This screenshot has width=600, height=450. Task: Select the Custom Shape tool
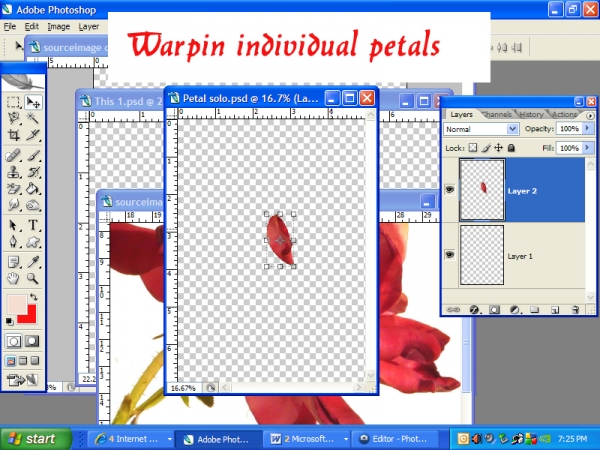coord(33,241)
